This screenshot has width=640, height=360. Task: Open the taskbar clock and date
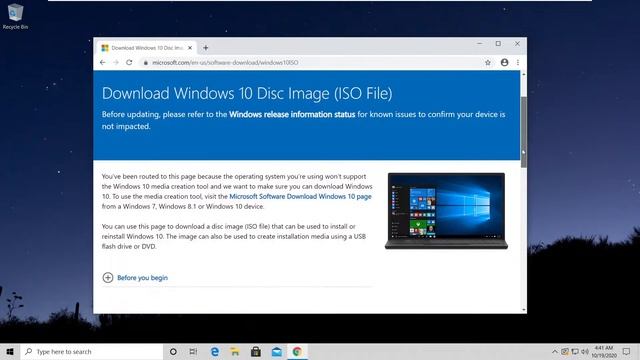[x=604, y=351]
